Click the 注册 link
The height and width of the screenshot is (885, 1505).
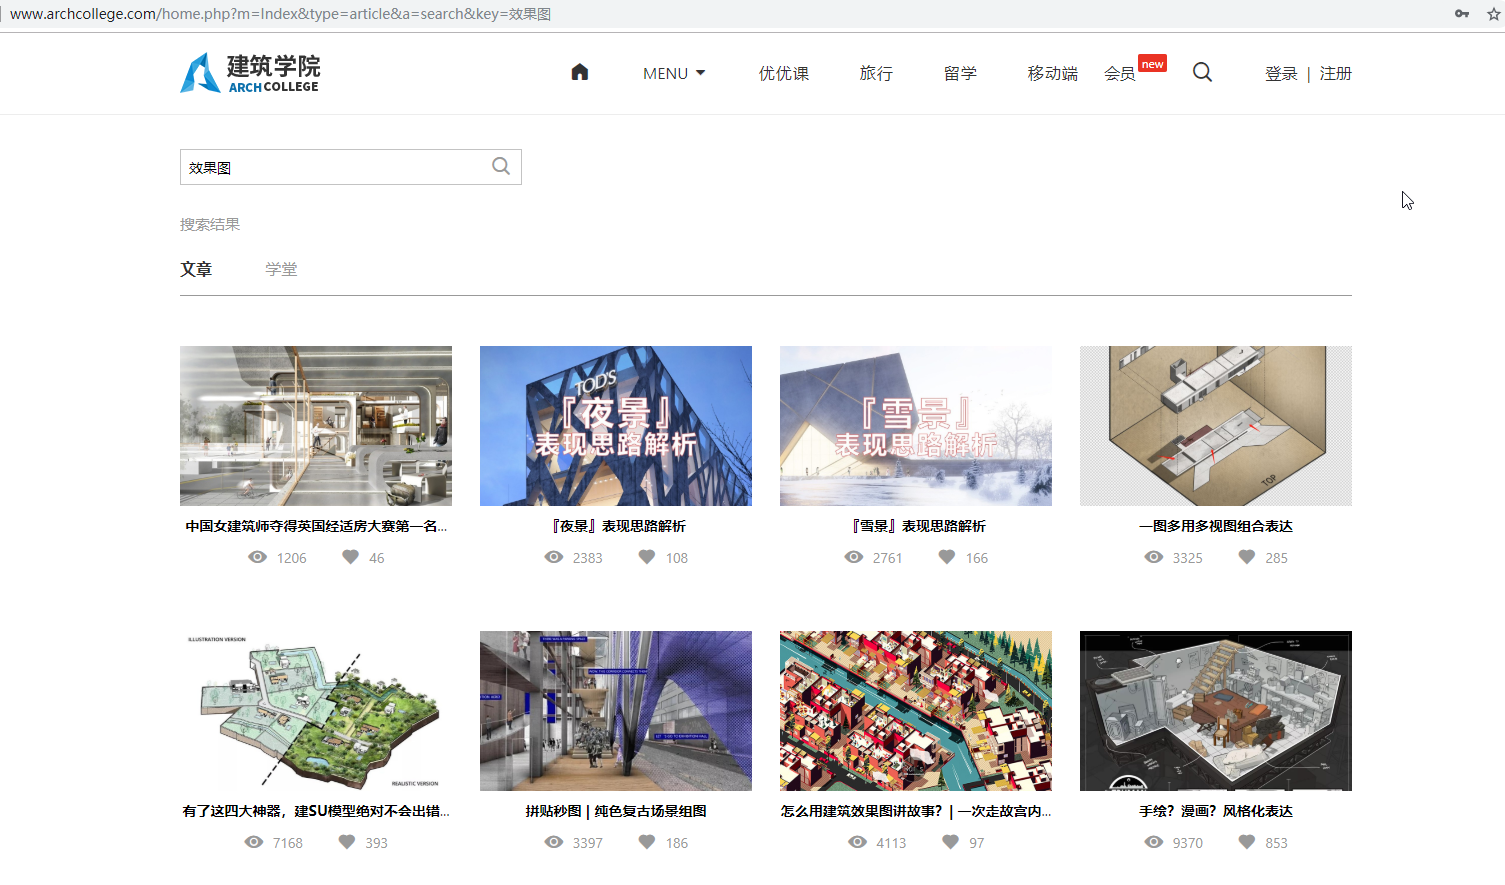pyautogui.click(x=1336, y=73)
